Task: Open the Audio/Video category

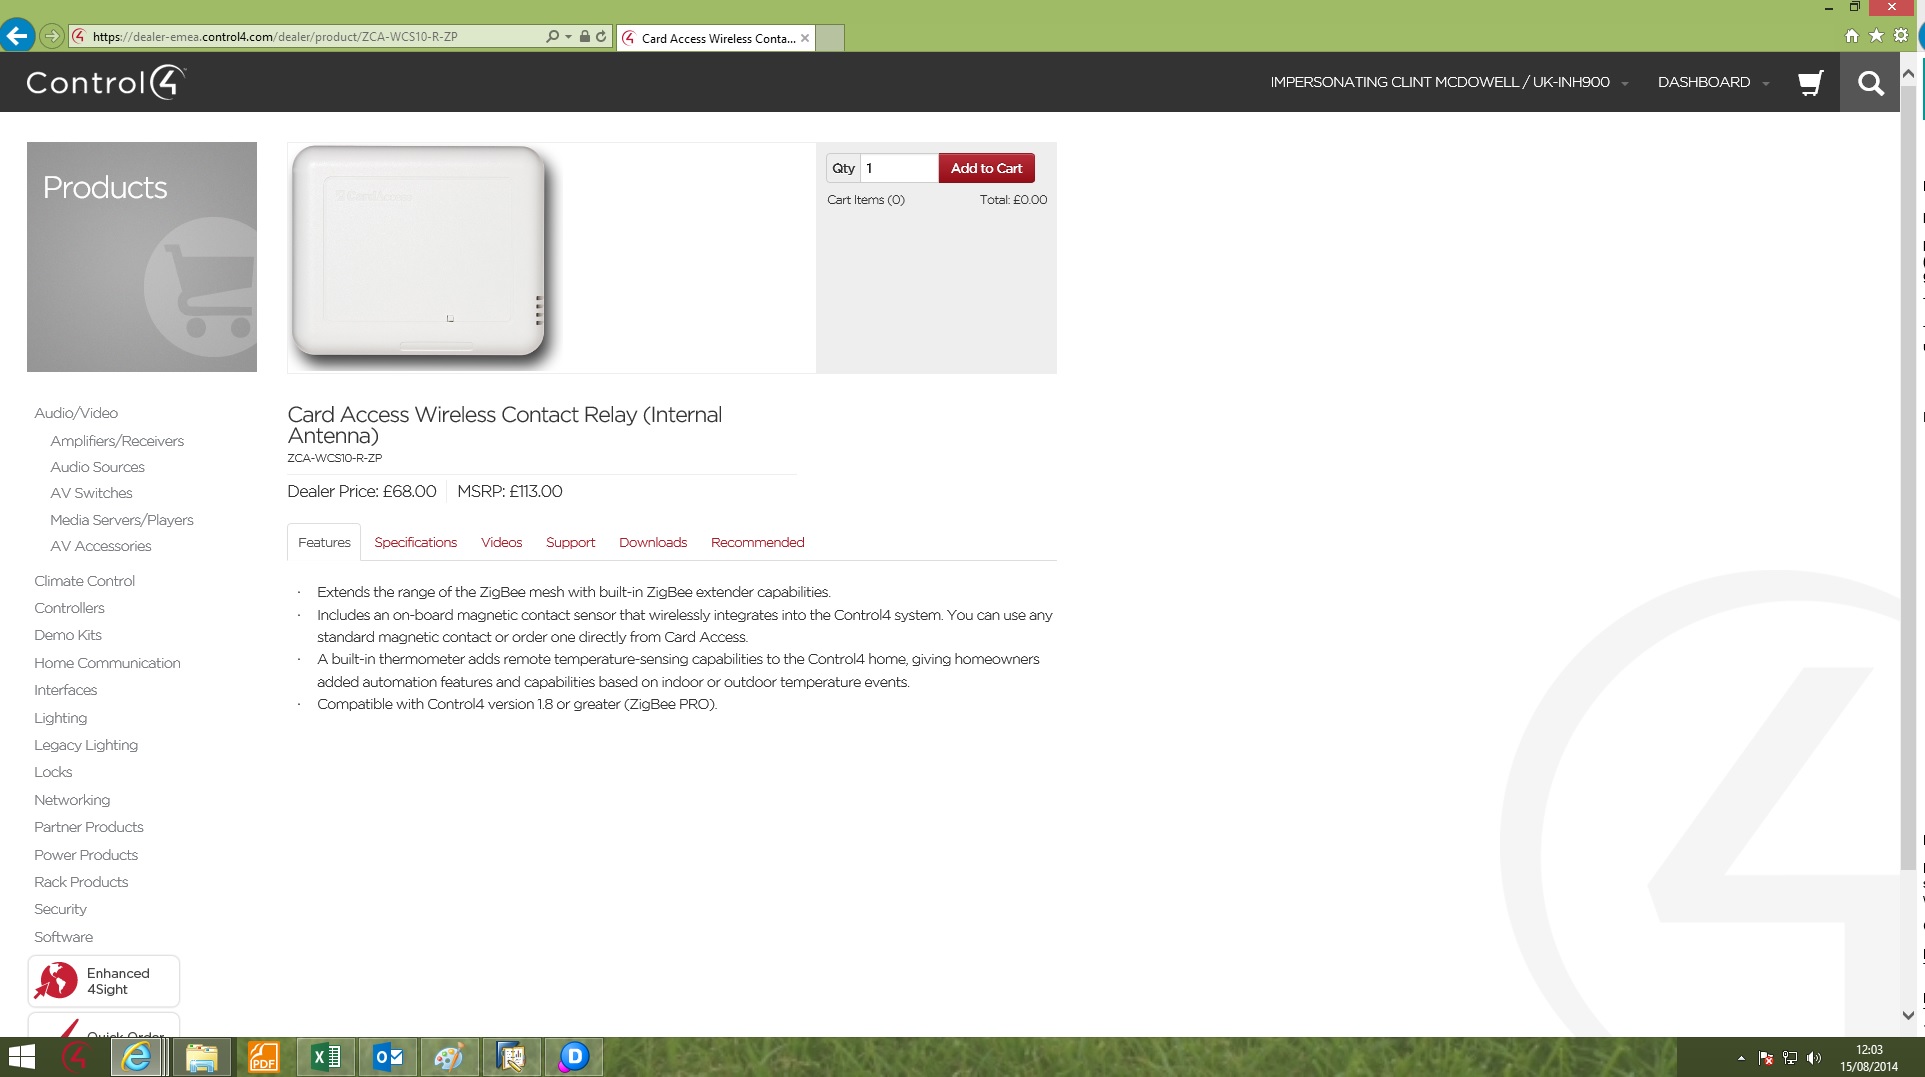Action: tap(76, 413)
